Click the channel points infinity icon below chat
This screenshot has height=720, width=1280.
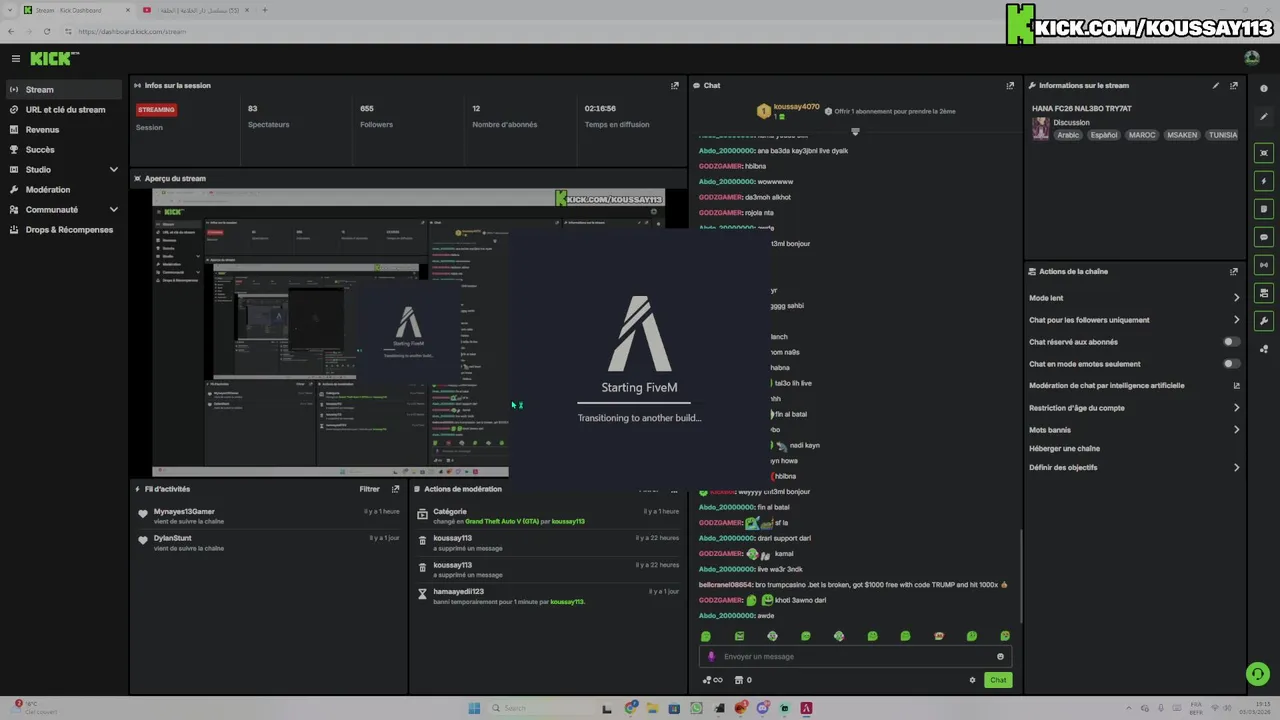pos(713,680)
